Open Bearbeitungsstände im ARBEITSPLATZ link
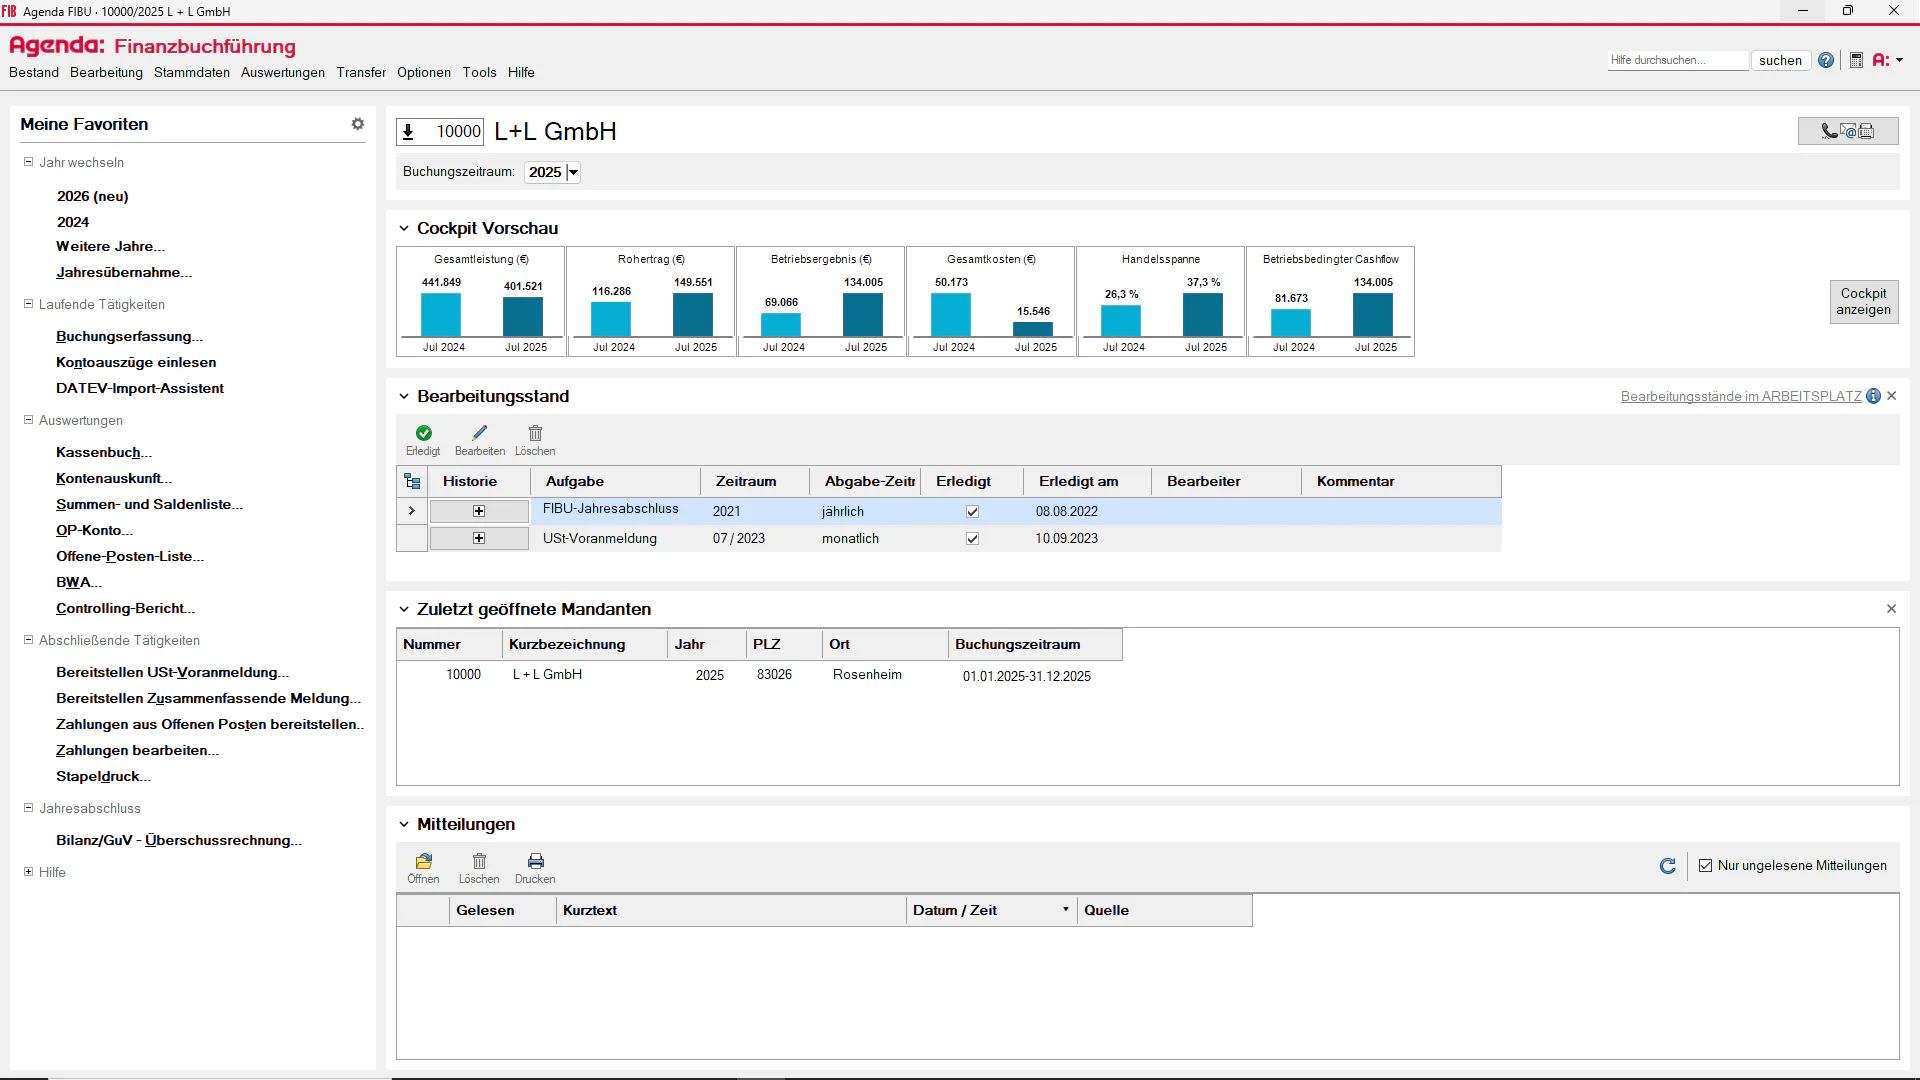Viewport: 1920px width, 1080px height. pyautogui.click(x=1741, y=397)
